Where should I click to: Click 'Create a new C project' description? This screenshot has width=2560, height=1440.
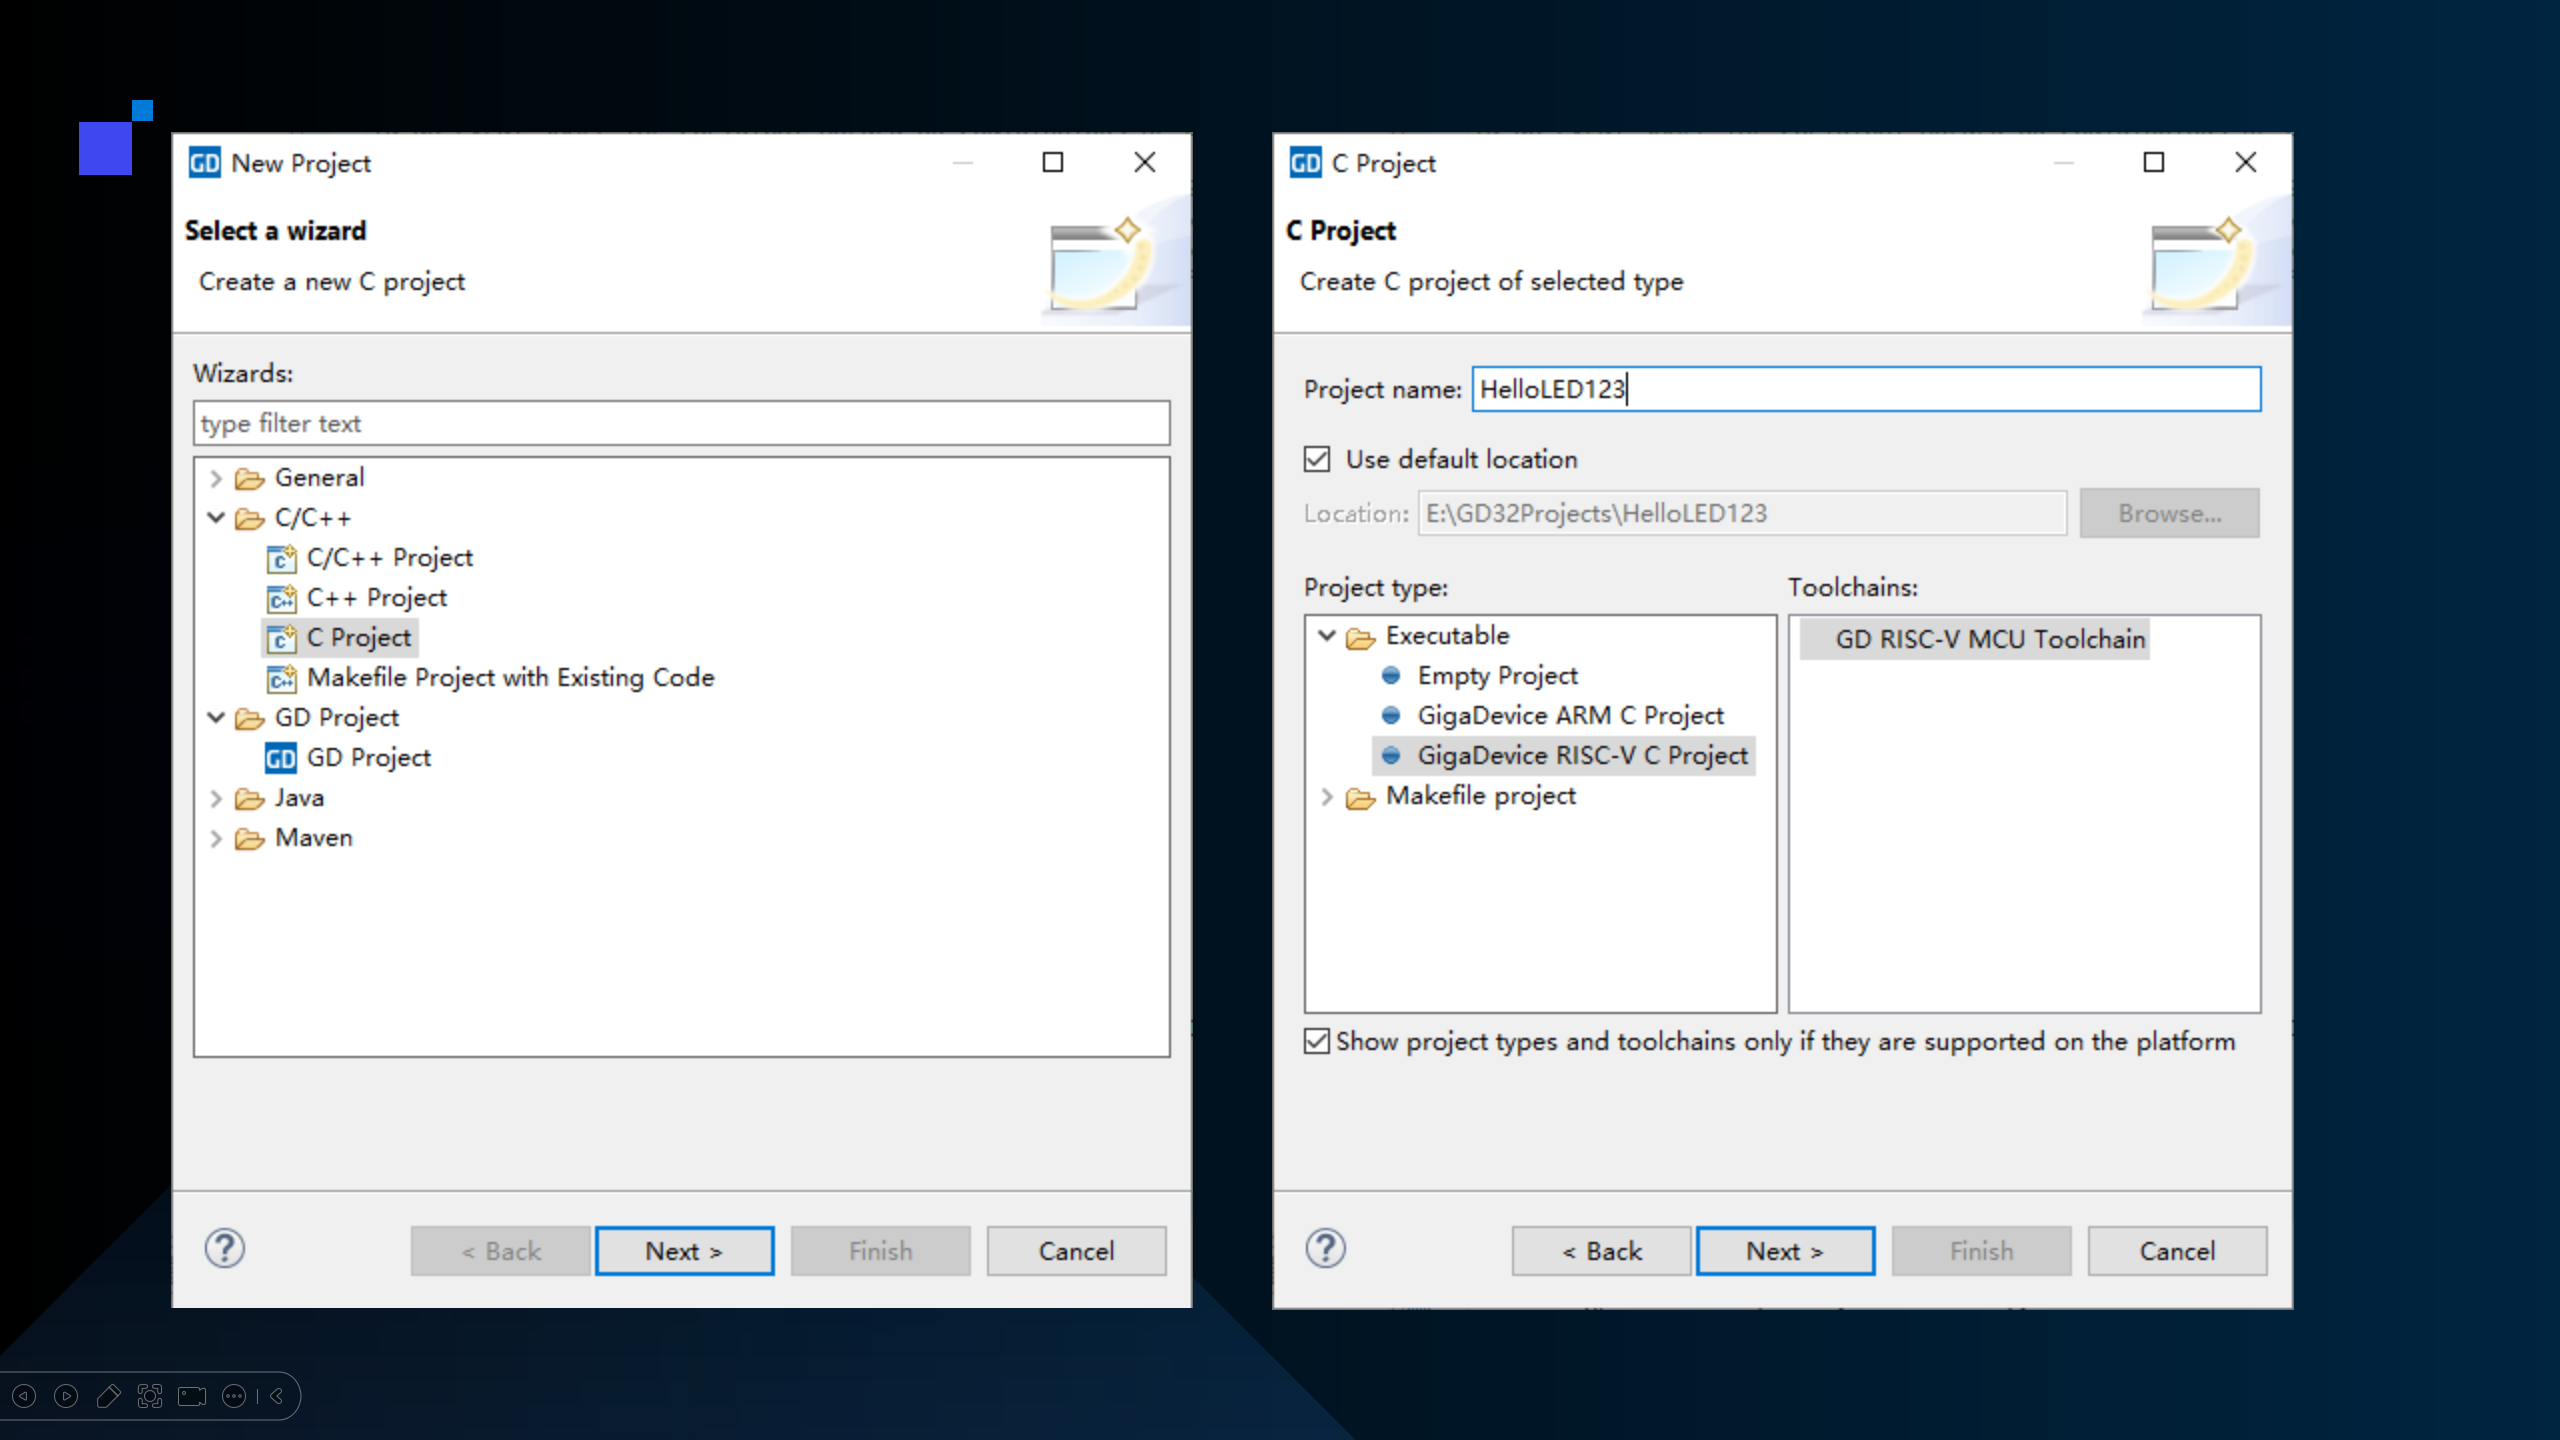click(x=332, y=282)
